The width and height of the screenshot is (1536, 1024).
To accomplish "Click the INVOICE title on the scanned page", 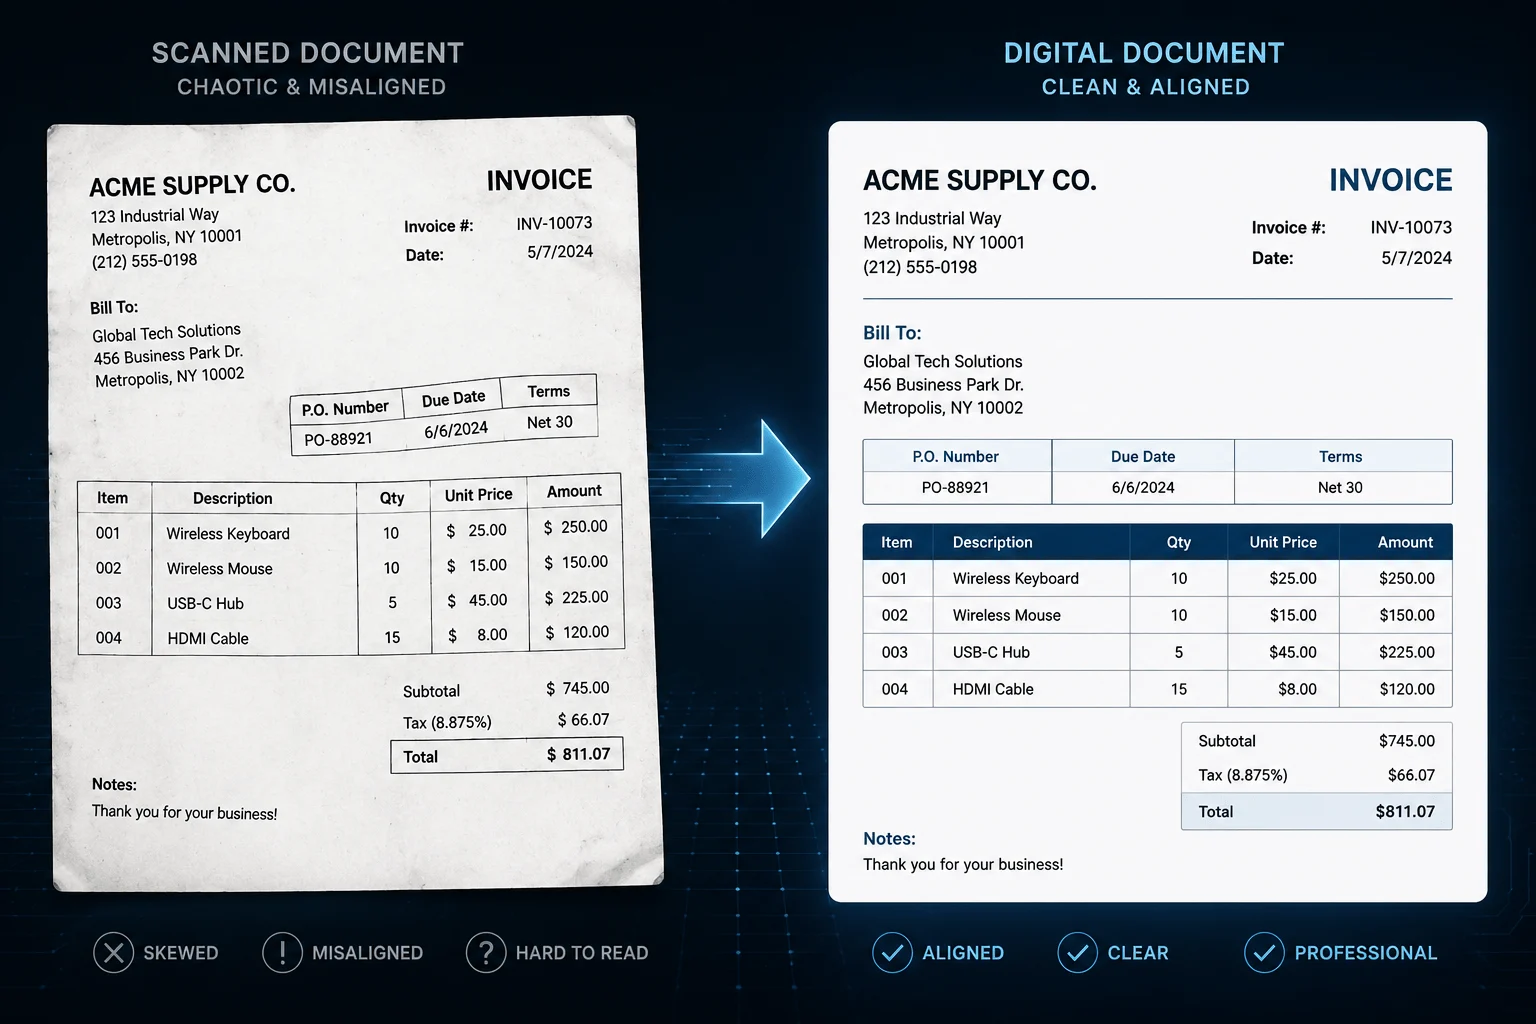I will [539, 180].
